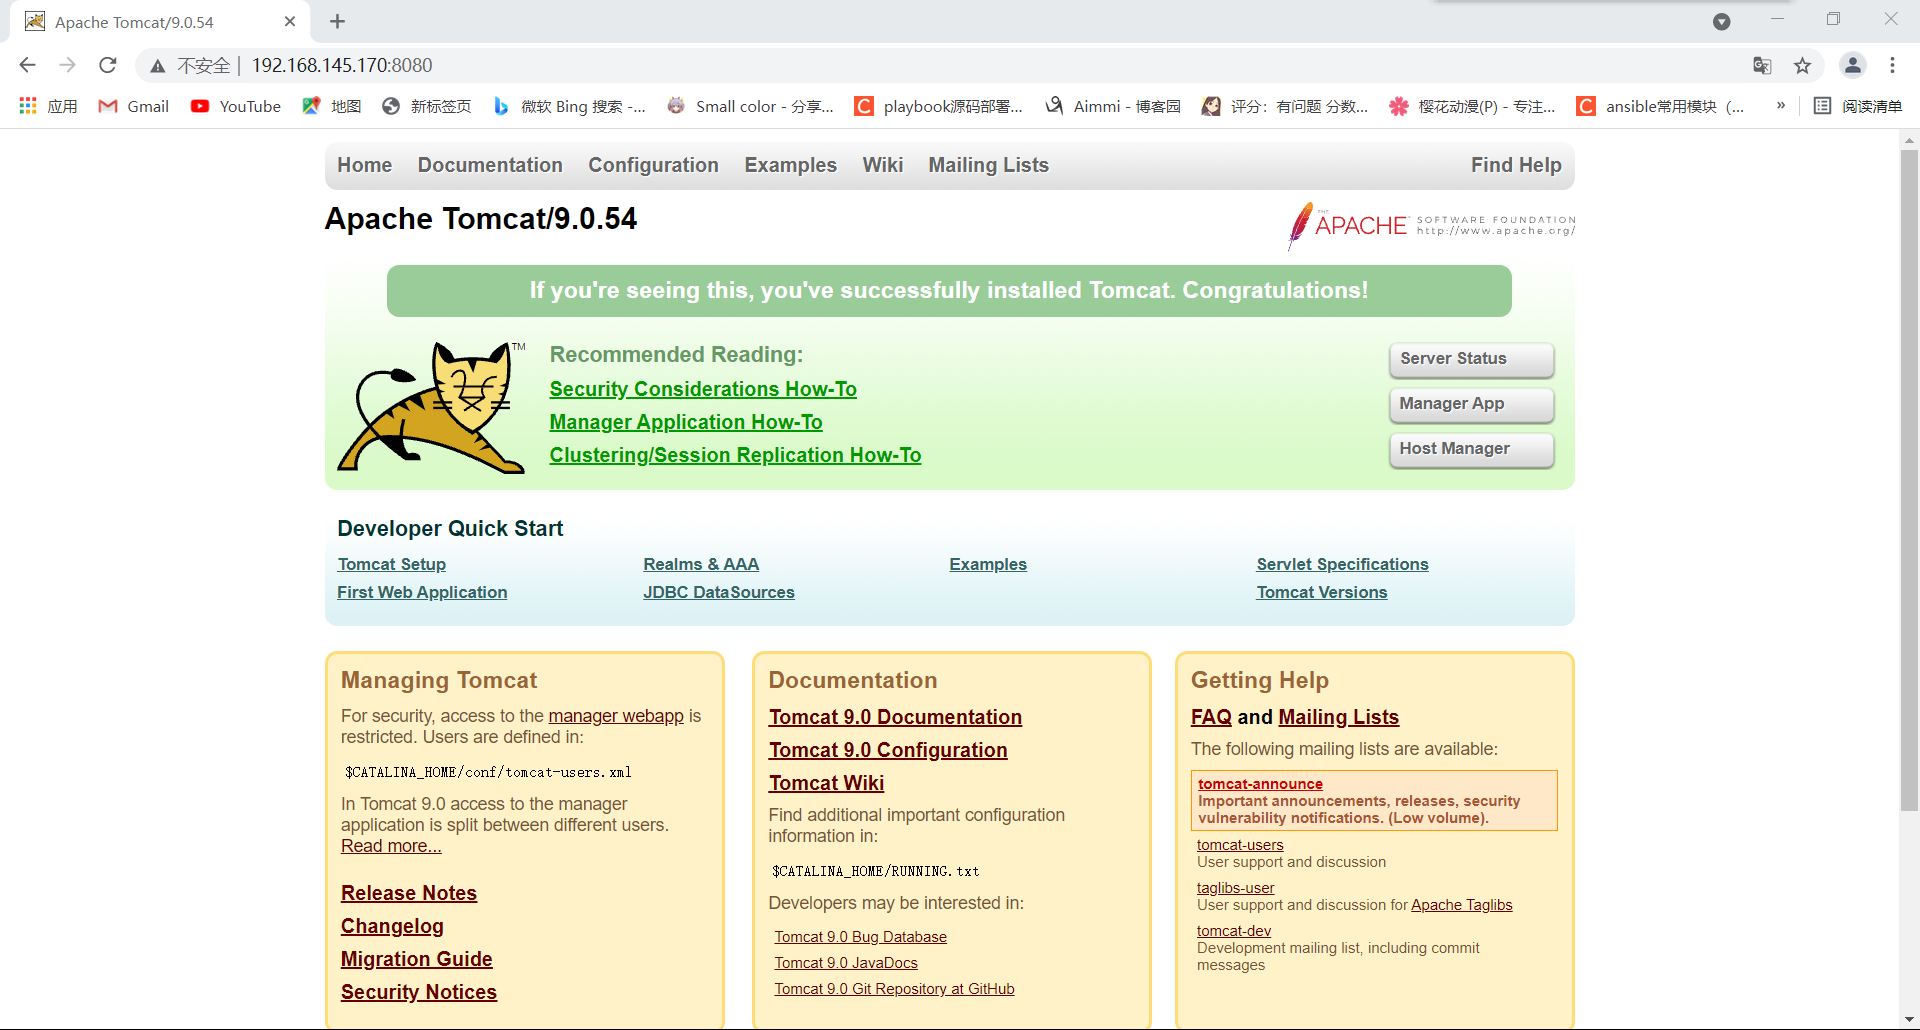Open the 微软 Bing 搜索 bookmark
This screenshot has height=1030, width=1920.
[570, 106]
